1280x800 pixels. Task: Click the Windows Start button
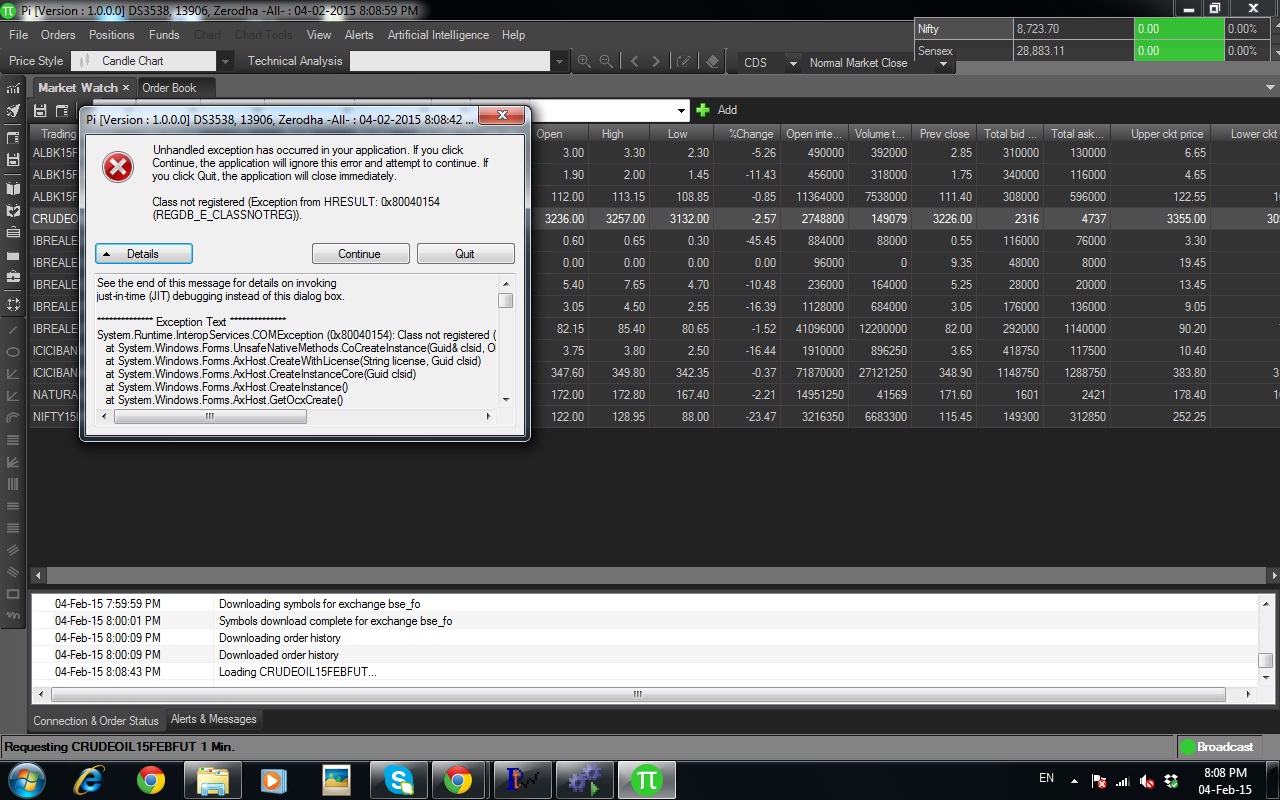(25, 780)
